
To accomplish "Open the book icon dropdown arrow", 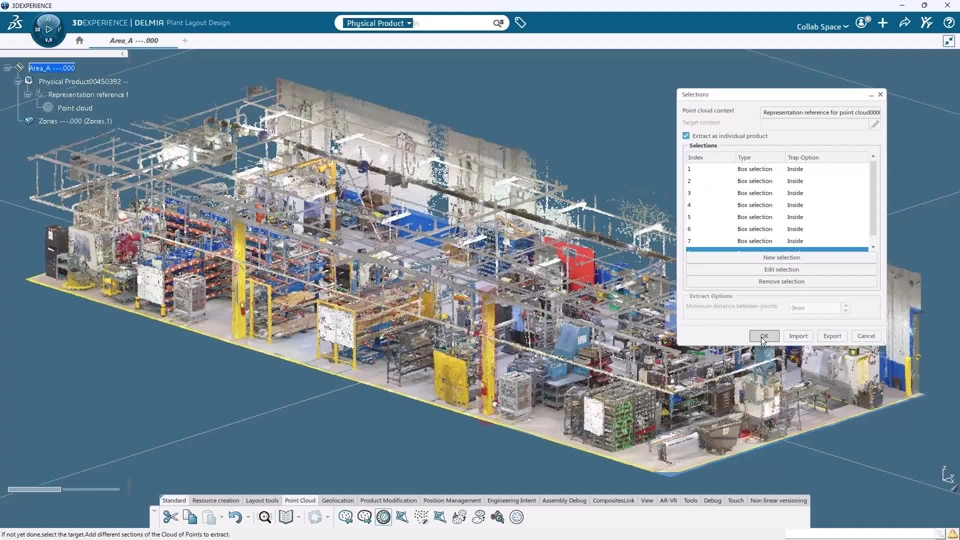I will (x=298, y=517).
